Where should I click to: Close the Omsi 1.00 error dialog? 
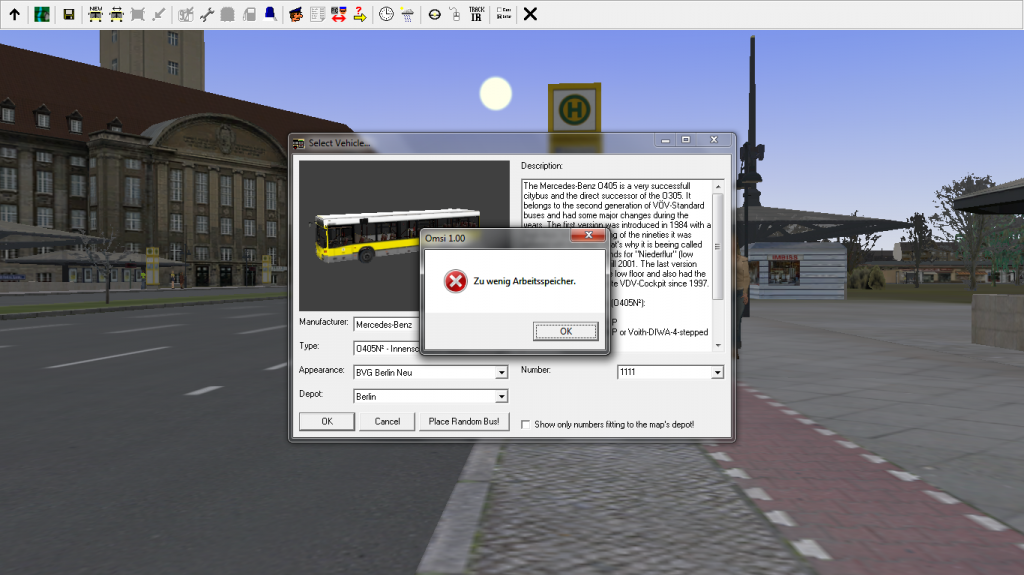(x=588, y=235)
